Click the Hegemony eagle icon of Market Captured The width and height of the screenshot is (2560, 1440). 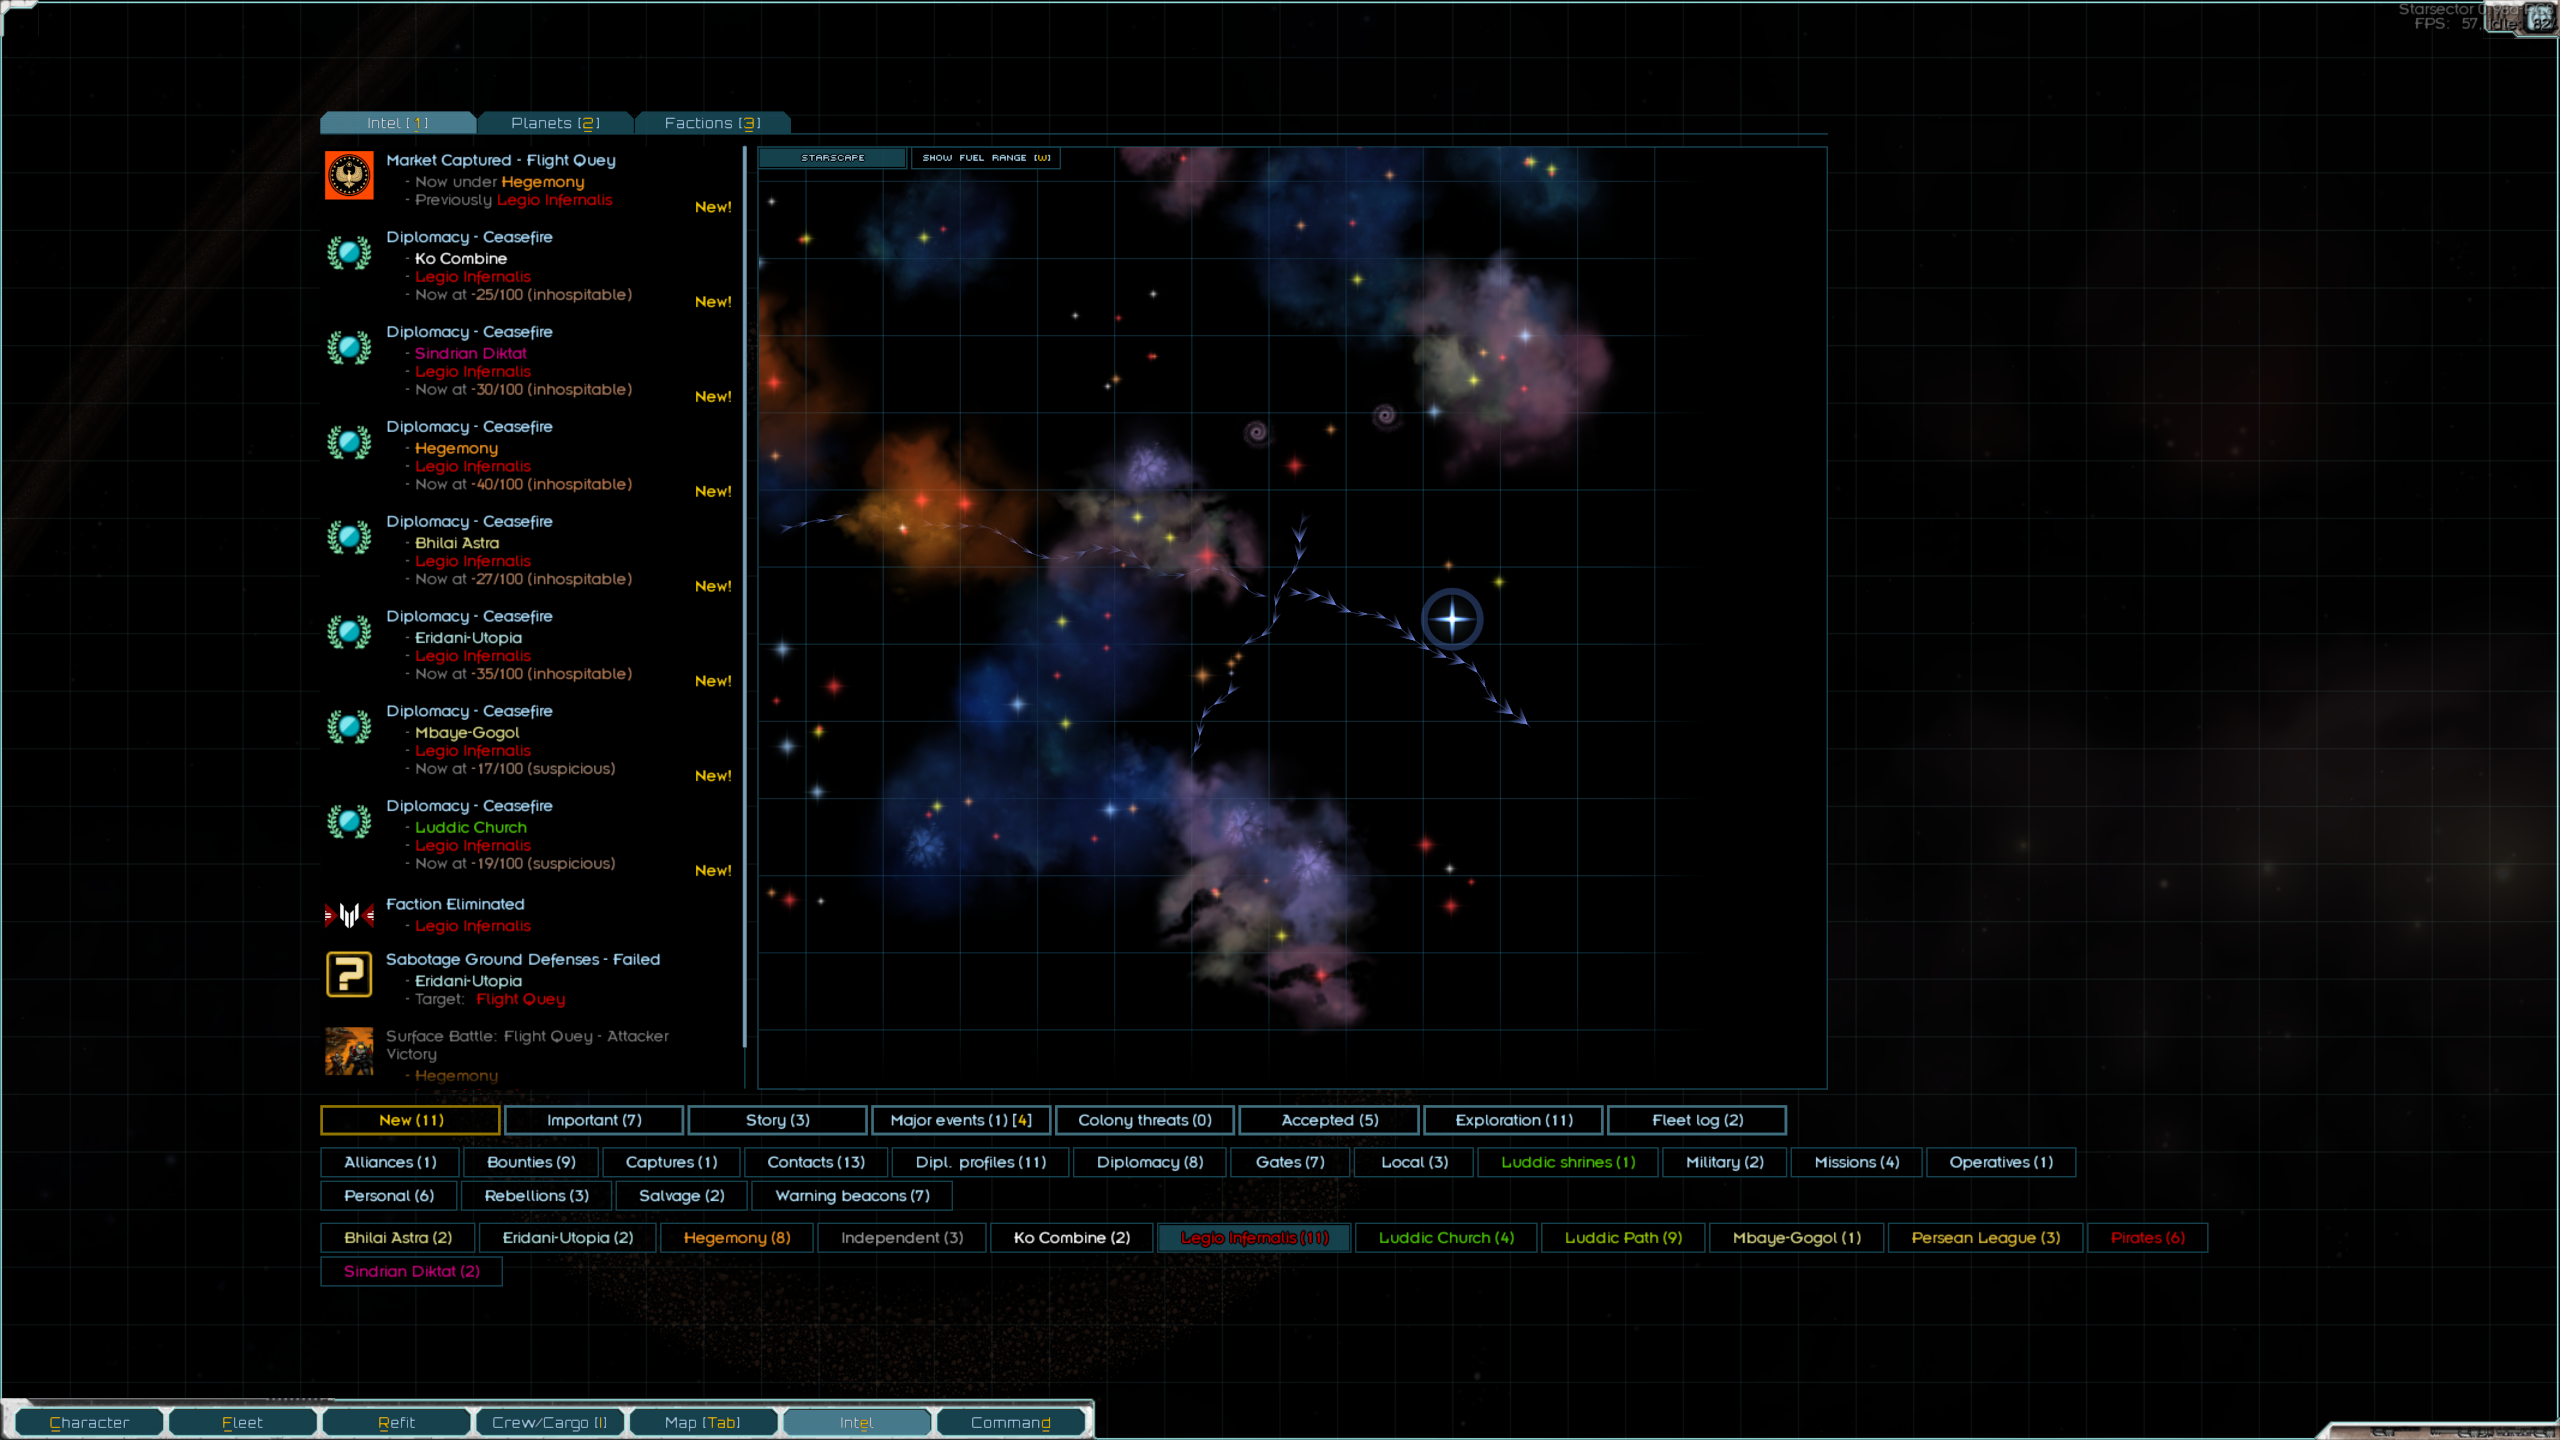click(x=349, y=176)
